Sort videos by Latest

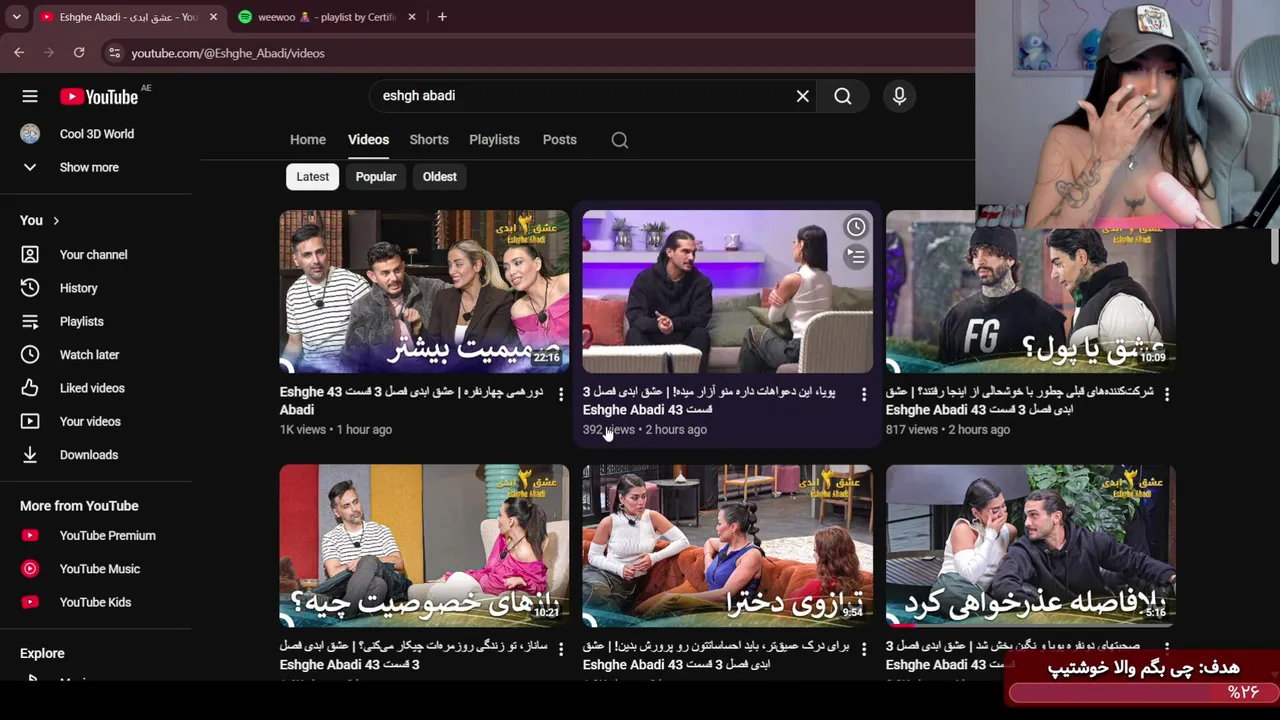click(312, 177)
